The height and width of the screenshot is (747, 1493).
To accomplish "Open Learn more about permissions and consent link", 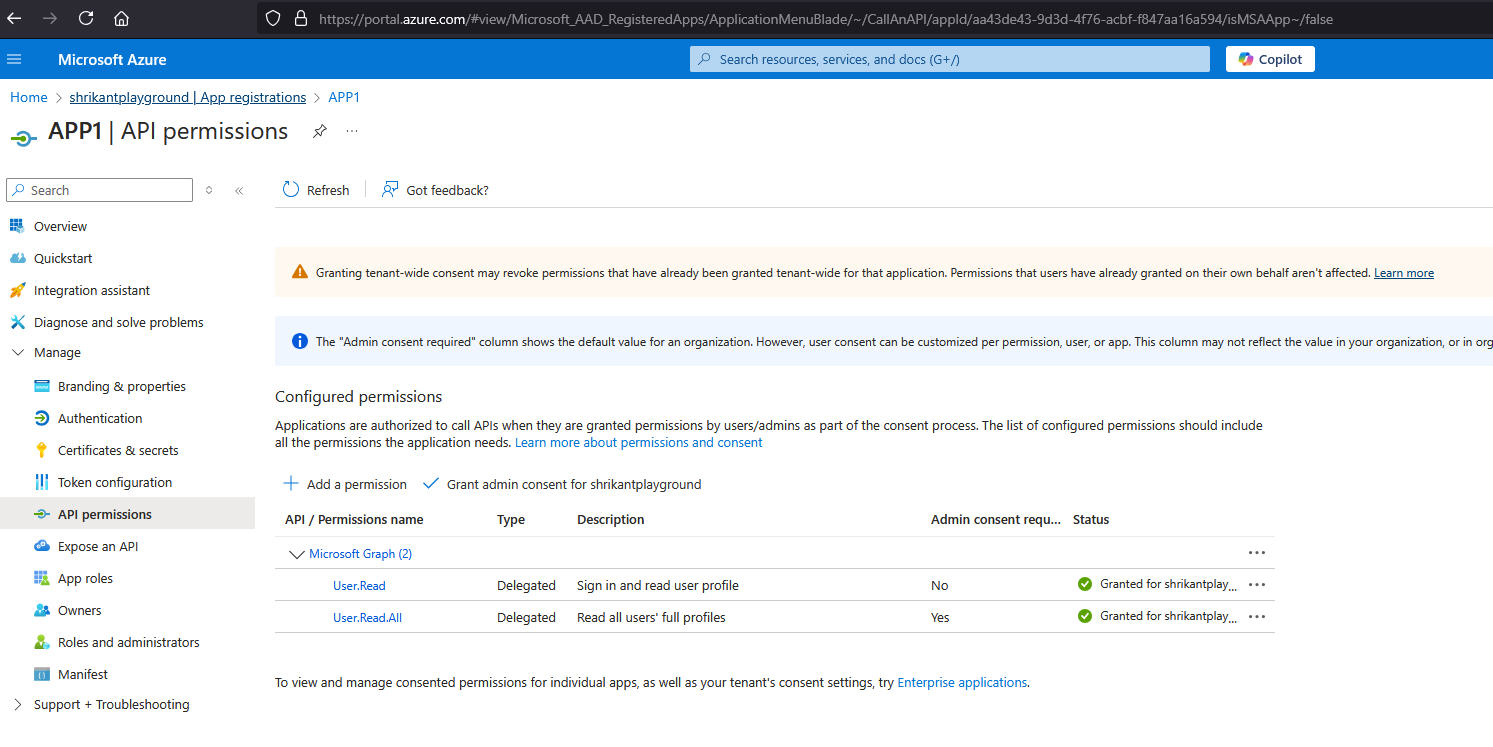I will point(638,442).
